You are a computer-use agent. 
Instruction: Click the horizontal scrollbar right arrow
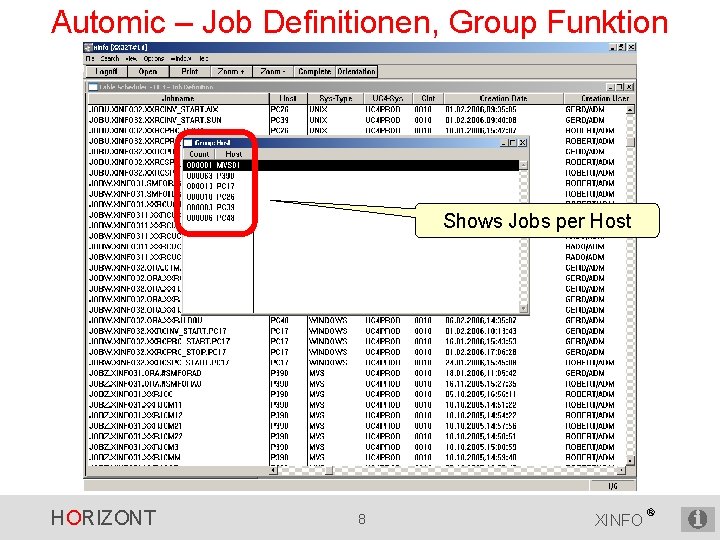[621, 470]
